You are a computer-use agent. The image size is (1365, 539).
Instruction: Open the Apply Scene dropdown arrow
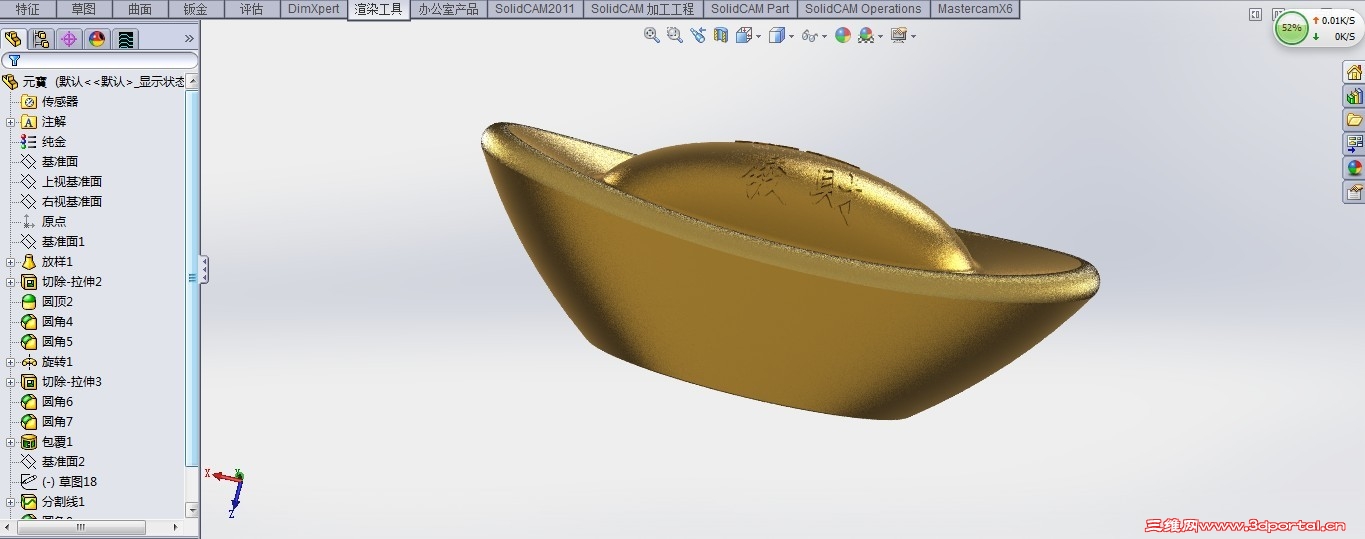pyautogui.click(x=880, y=36)
